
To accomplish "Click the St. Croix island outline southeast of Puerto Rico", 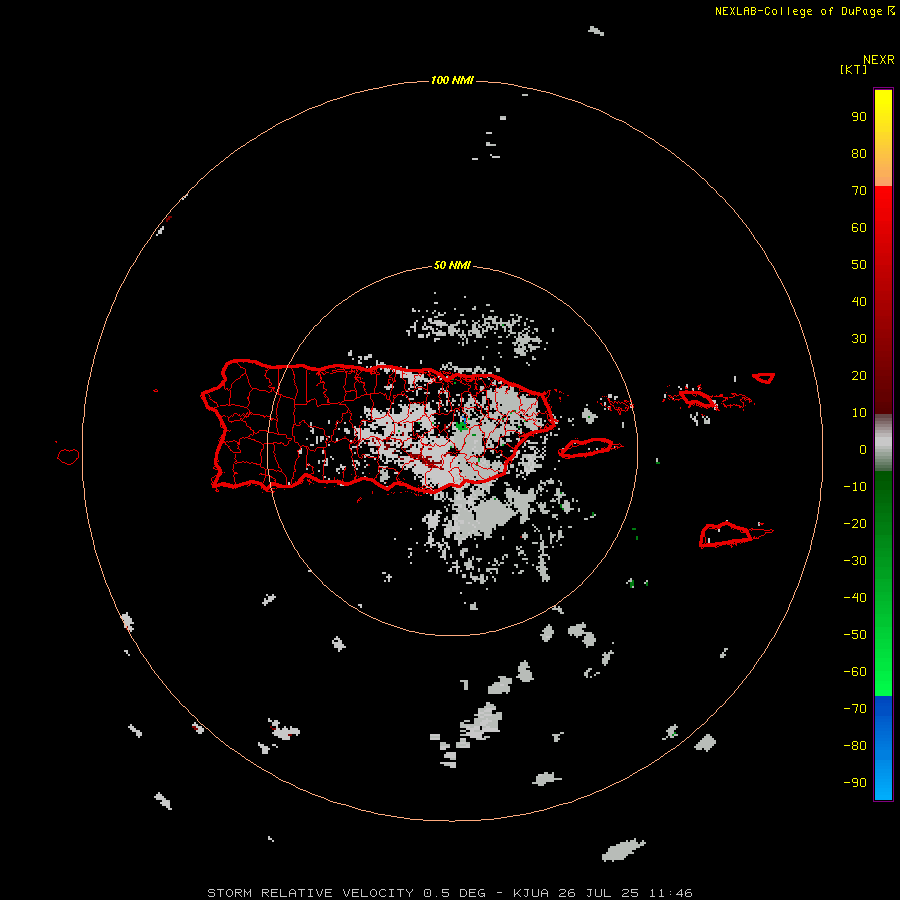I will point(726,534).
